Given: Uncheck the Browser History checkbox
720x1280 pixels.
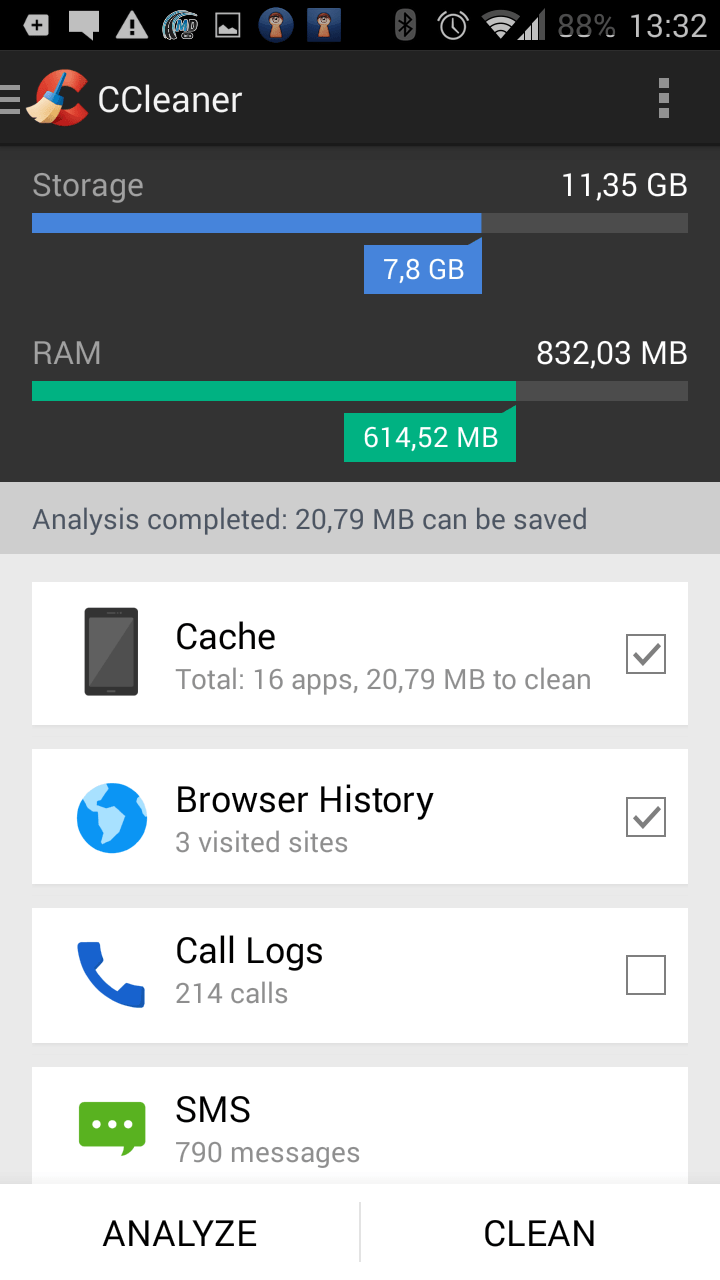Looking at the screenshot, I should point(646,817).
